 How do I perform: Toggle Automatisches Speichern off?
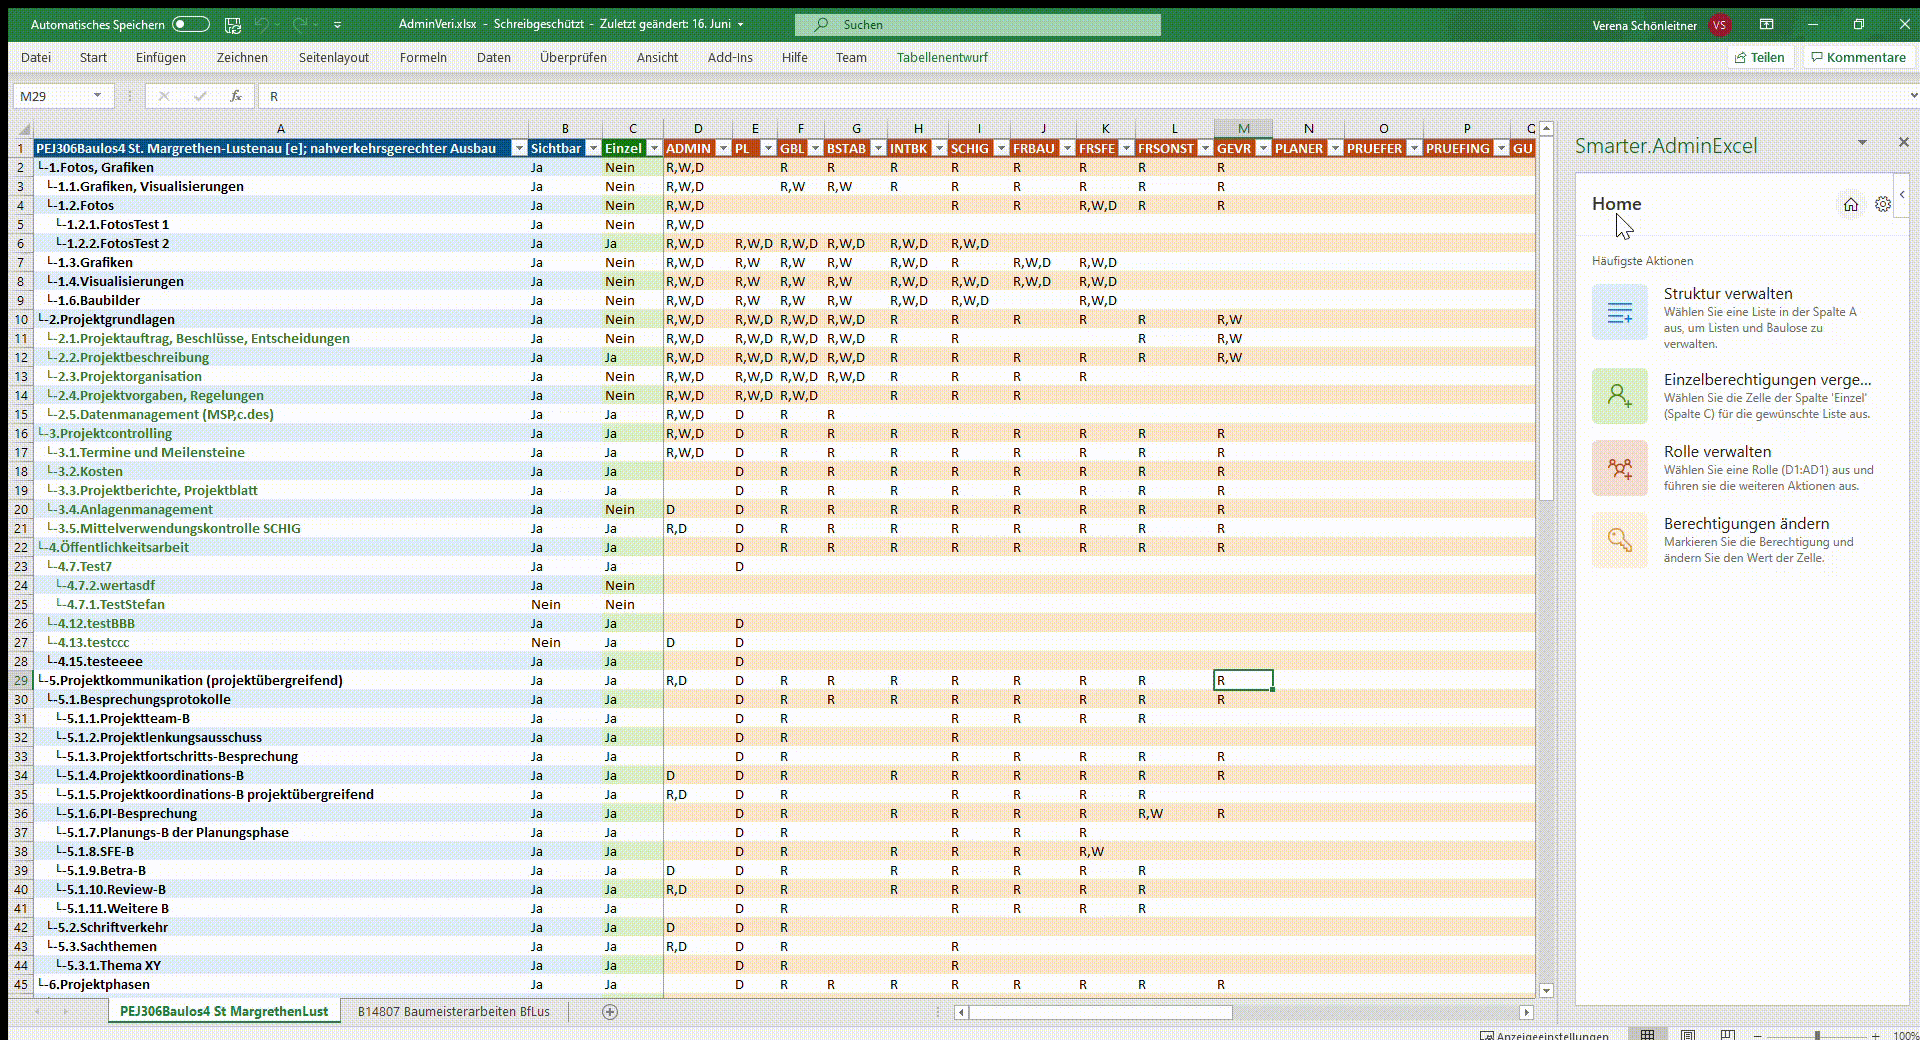coord(190,24)
